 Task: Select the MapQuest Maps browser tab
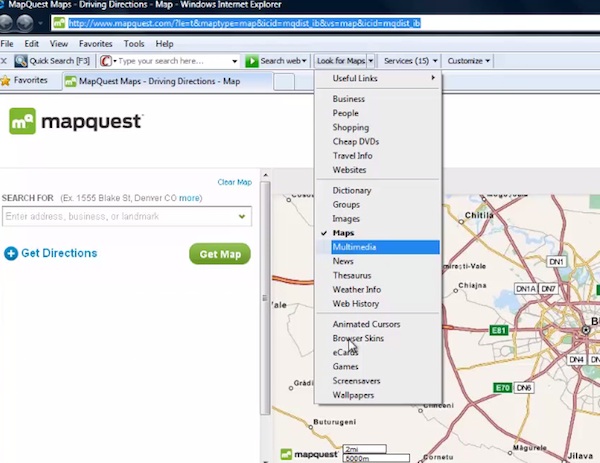tap(167, 81)
